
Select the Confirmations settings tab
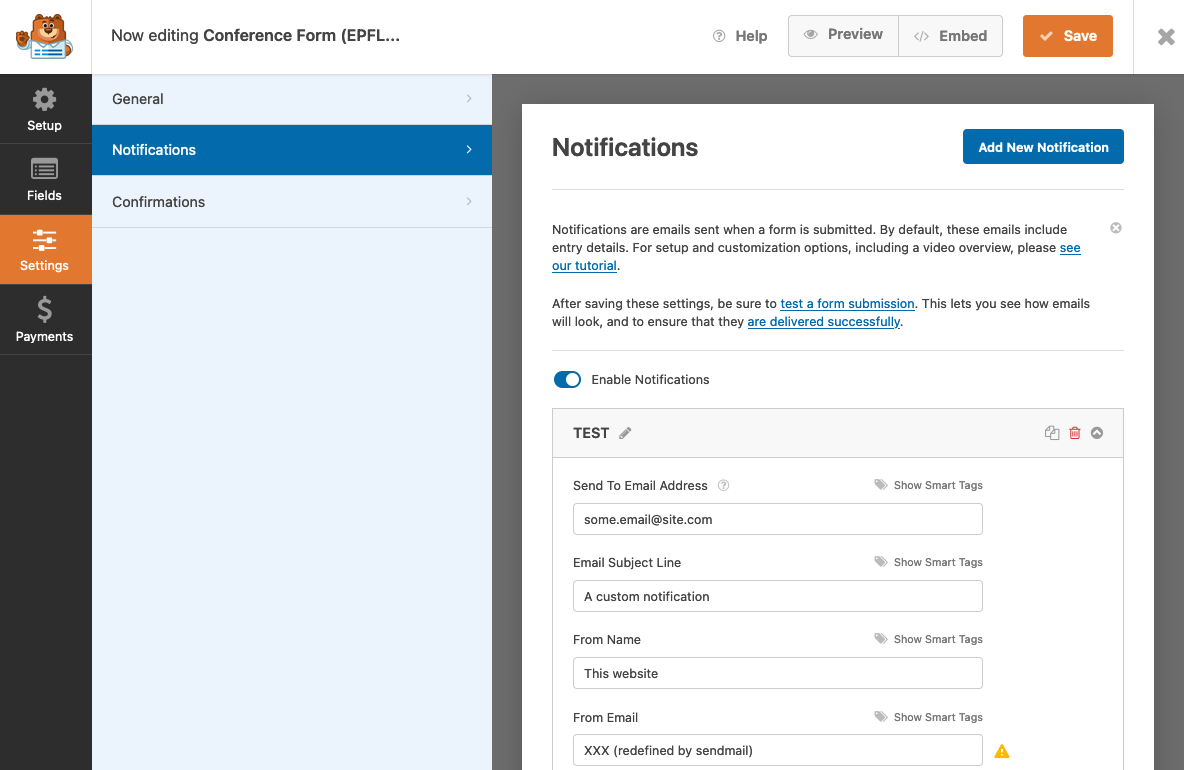click(291, 202)
